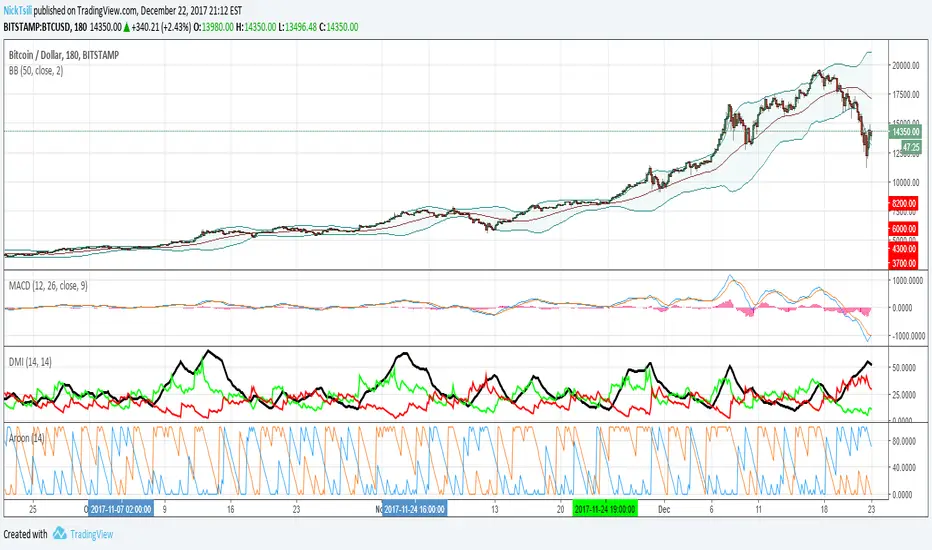Click the 1000.0000 MACD axis label
The width and height of the screenshot is (932, 550).
(x=907, y=280)
